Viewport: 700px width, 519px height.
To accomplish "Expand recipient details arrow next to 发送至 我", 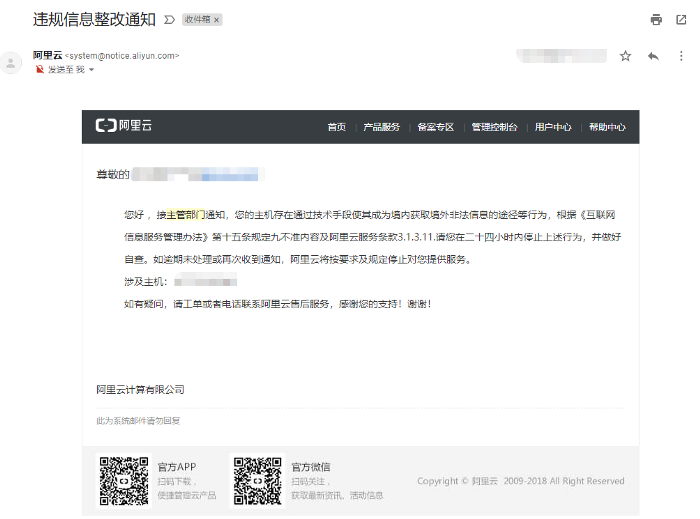I will pos(92,70).
